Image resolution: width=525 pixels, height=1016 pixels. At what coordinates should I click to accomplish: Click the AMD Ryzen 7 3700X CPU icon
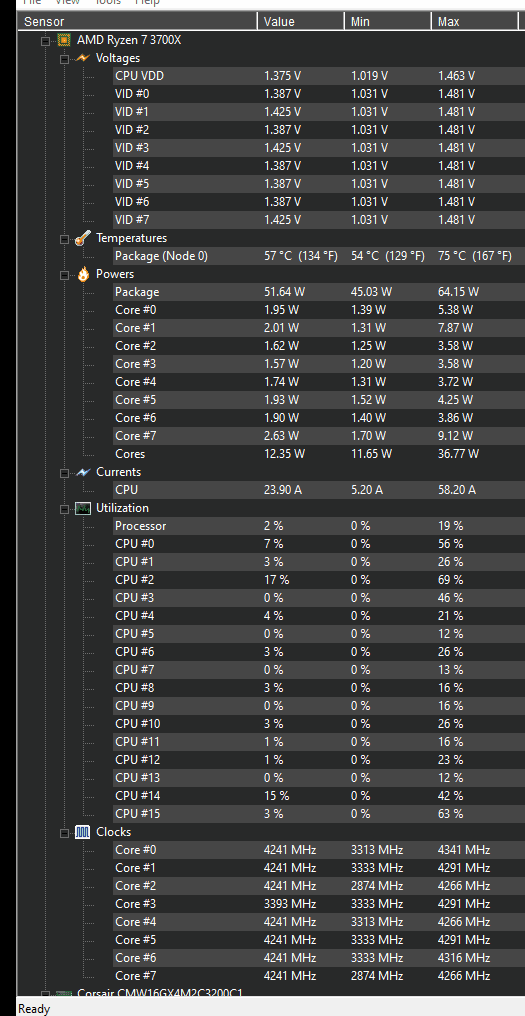pyautogui.click(x=64, y=40)
